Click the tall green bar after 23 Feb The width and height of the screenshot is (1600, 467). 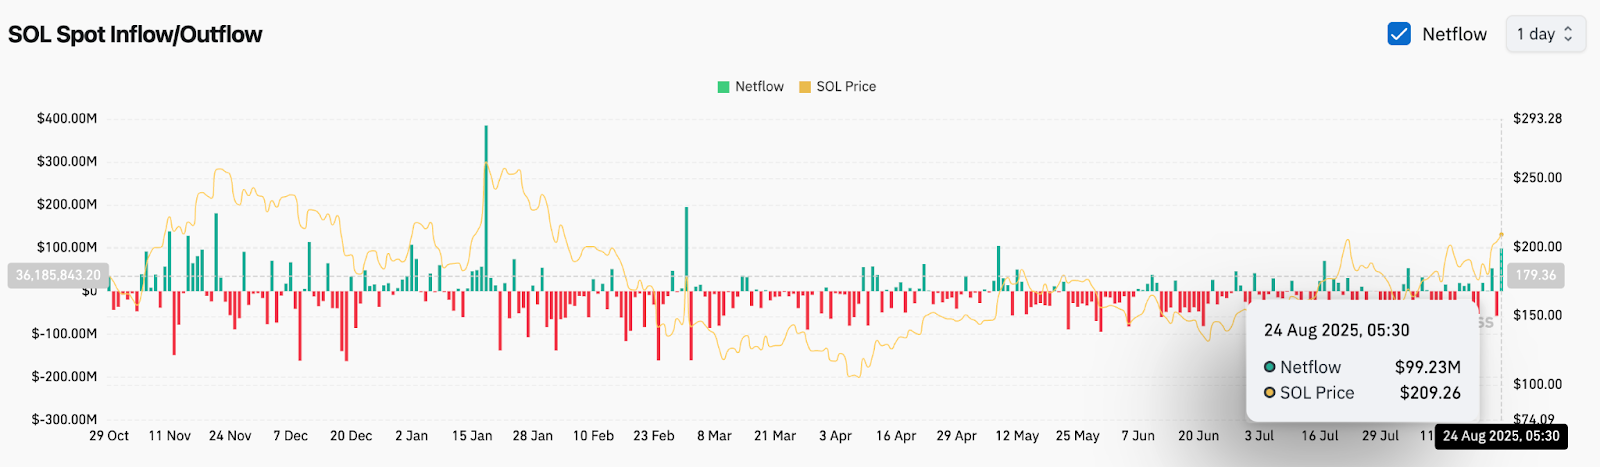click(687, 245)
